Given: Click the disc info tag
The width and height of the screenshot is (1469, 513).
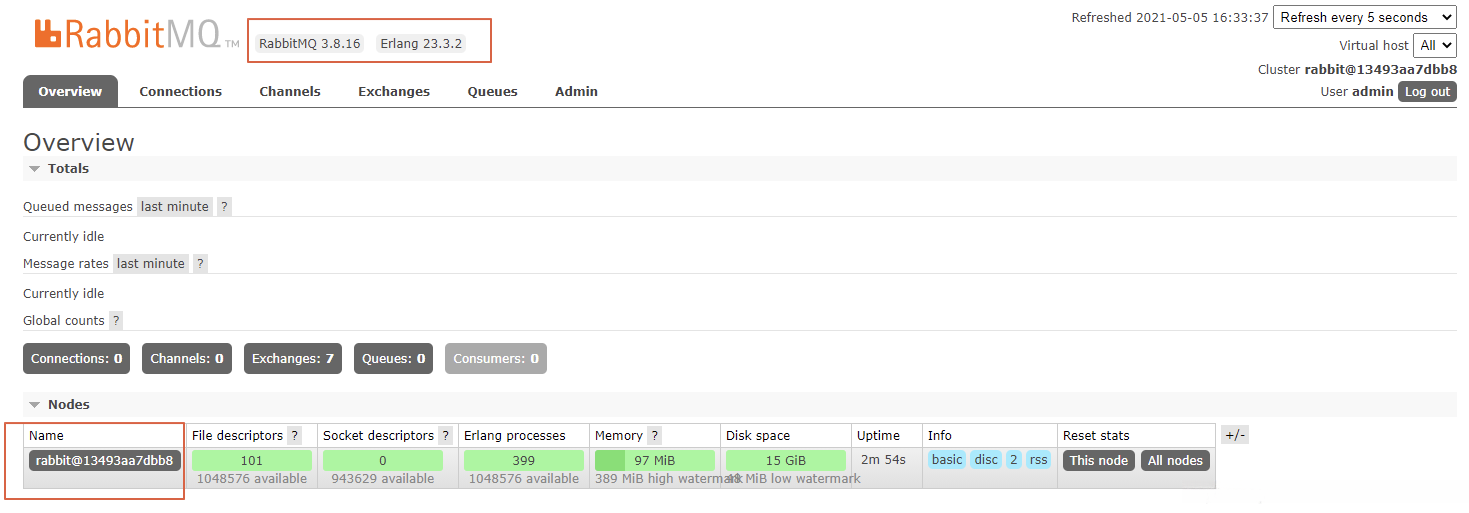Looking at the screenshot, I should tap(987, 460).
